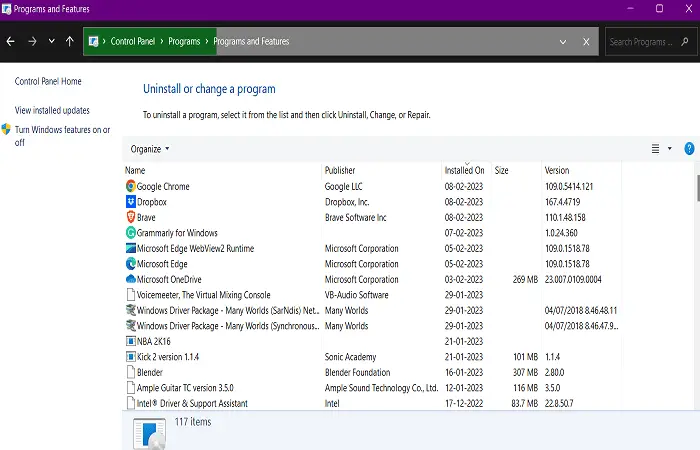Open the view options dropdown arrow
The image size is (700, 450).
coord(670,149)
